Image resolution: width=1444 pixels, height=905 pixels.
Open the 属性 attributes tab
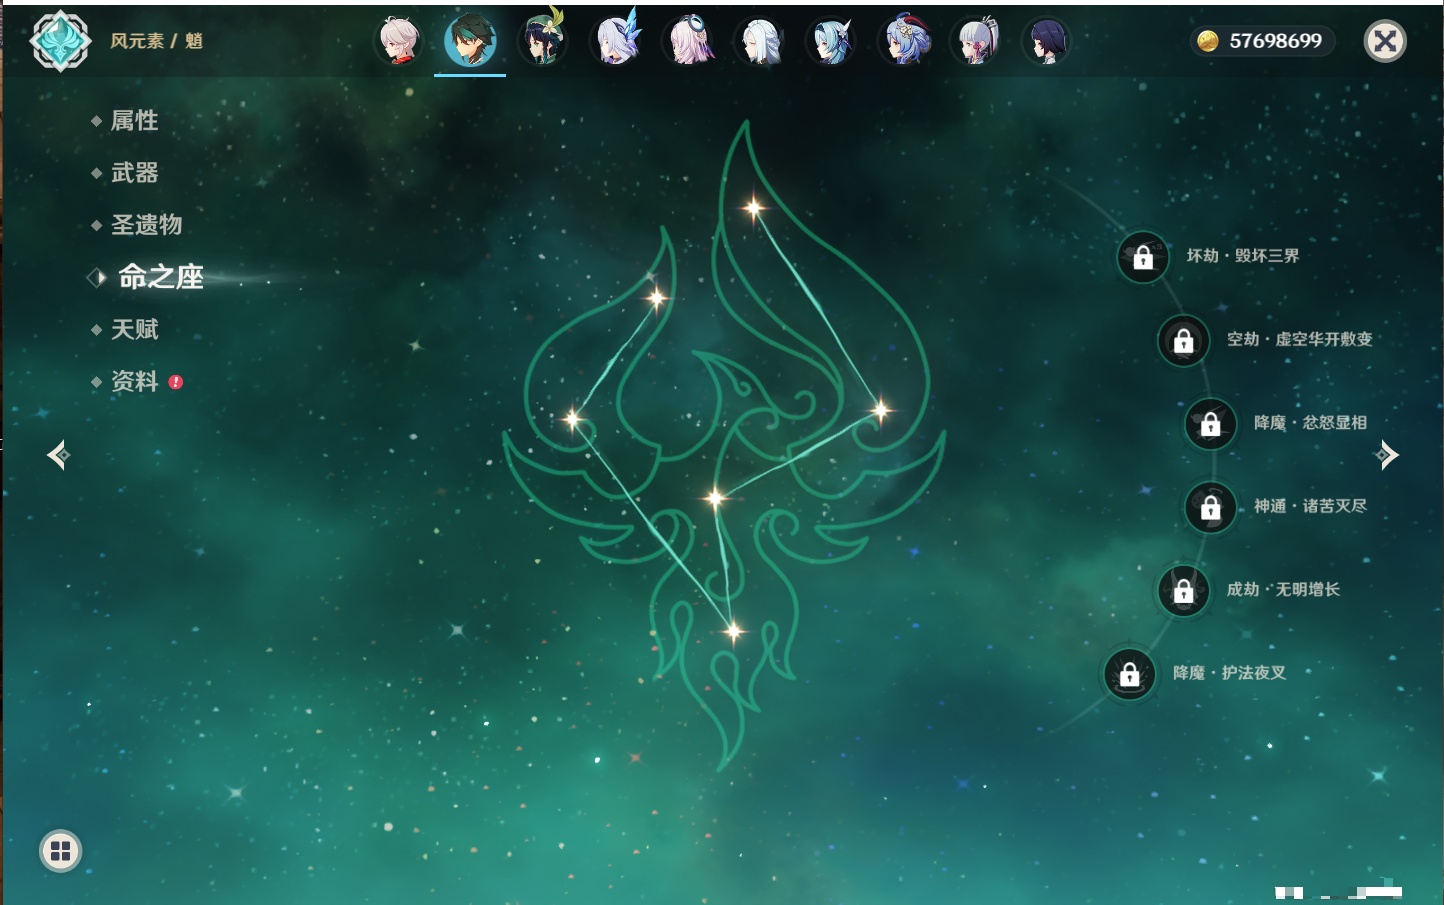click(x=134, y=121)
